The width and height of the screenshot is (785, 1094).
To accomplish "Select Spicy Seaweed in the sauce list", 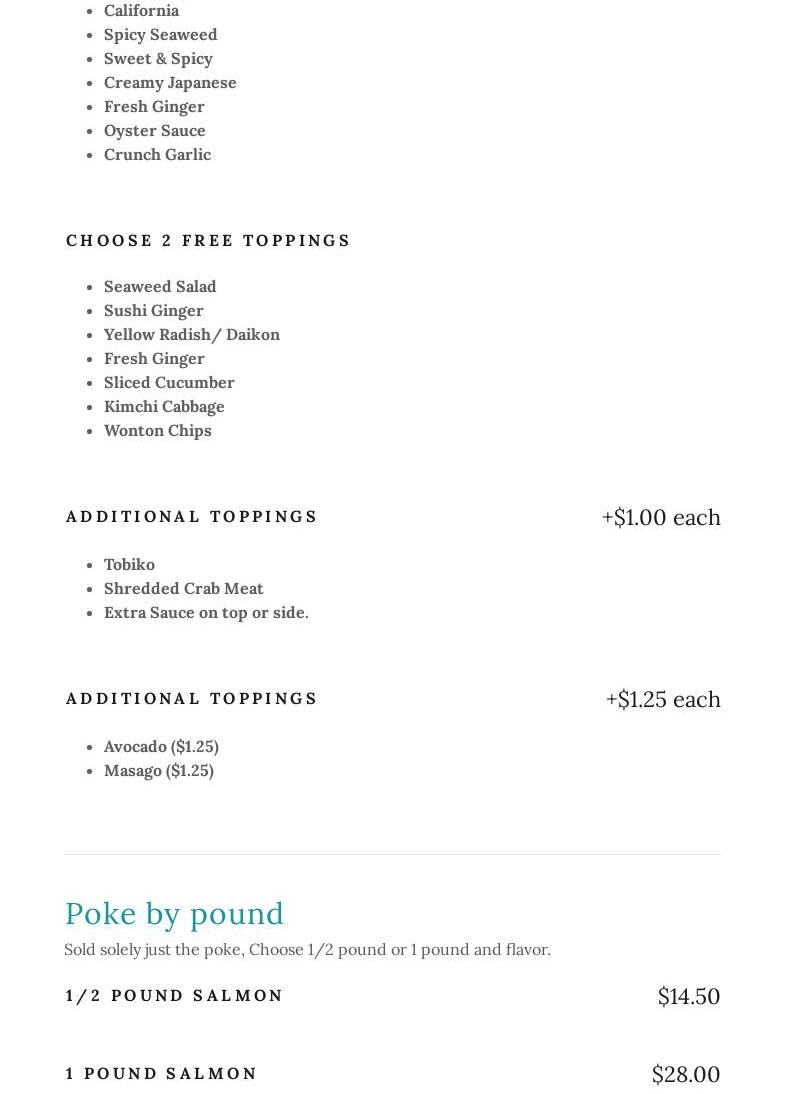I will (160, 34).
